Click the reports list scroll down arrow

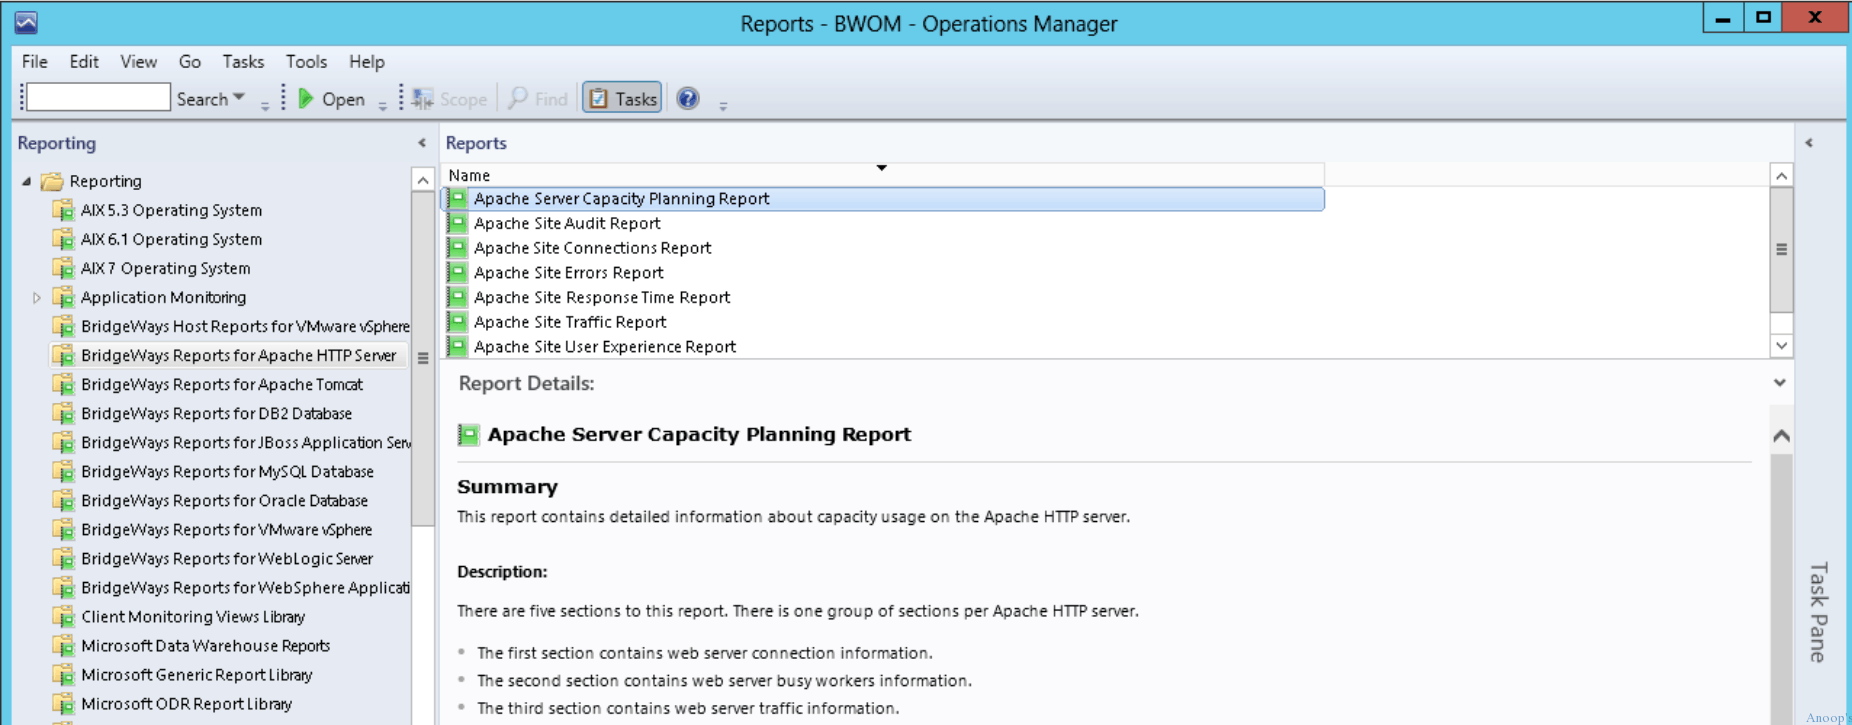[x=1781, y=346]
